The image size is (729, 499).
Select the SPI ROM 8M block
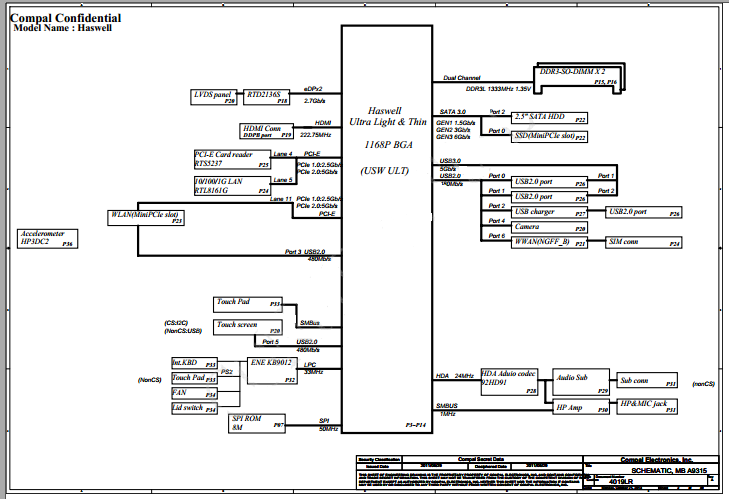click(x=257, y=423)
